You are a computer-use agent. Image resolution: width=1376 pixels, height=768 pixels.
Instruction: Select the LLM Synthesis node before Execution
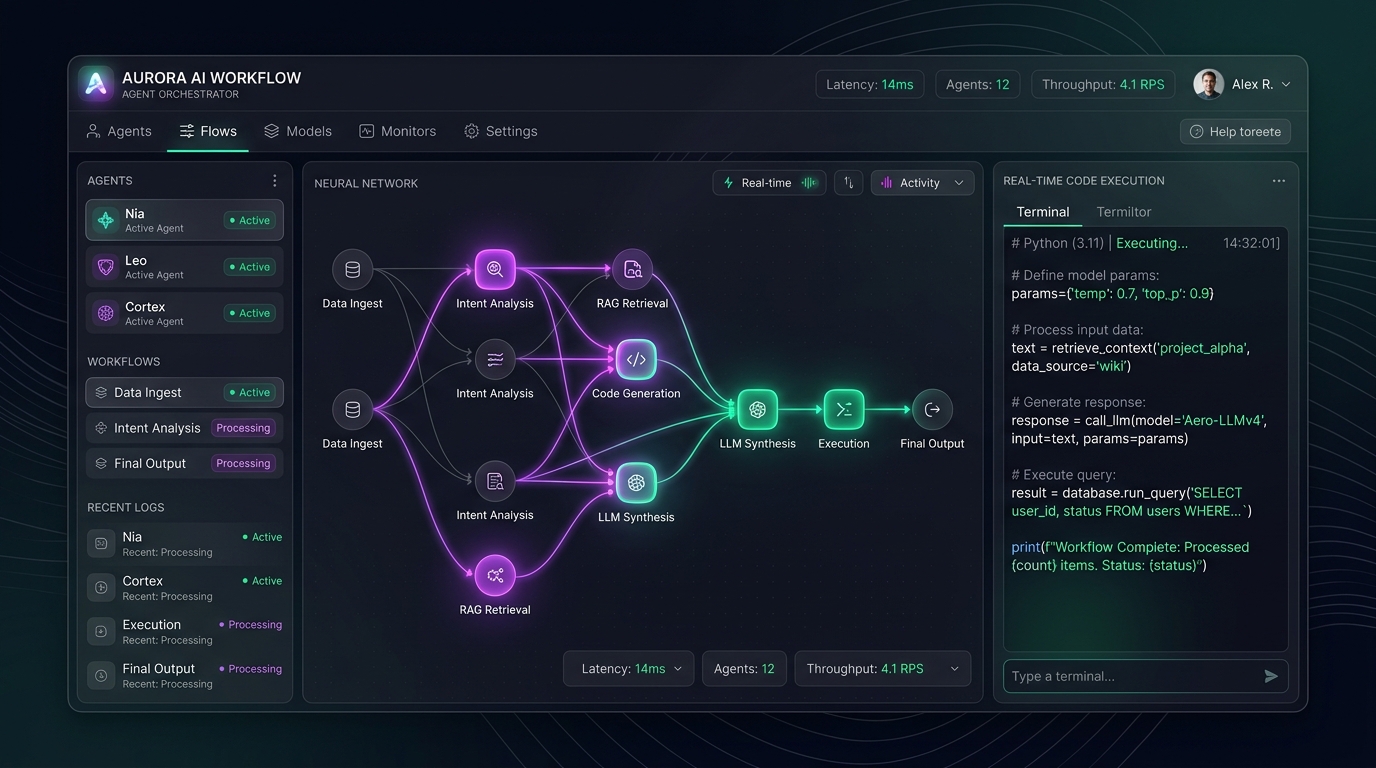757,409
